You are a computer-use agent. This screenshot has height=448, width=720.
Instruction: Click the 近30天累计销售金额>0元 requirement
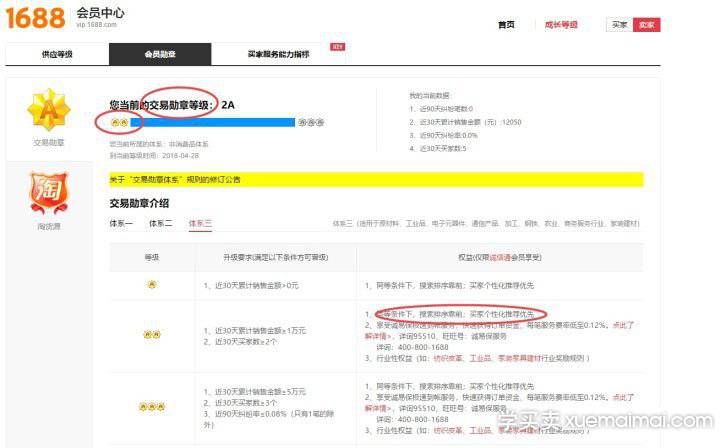251,286
